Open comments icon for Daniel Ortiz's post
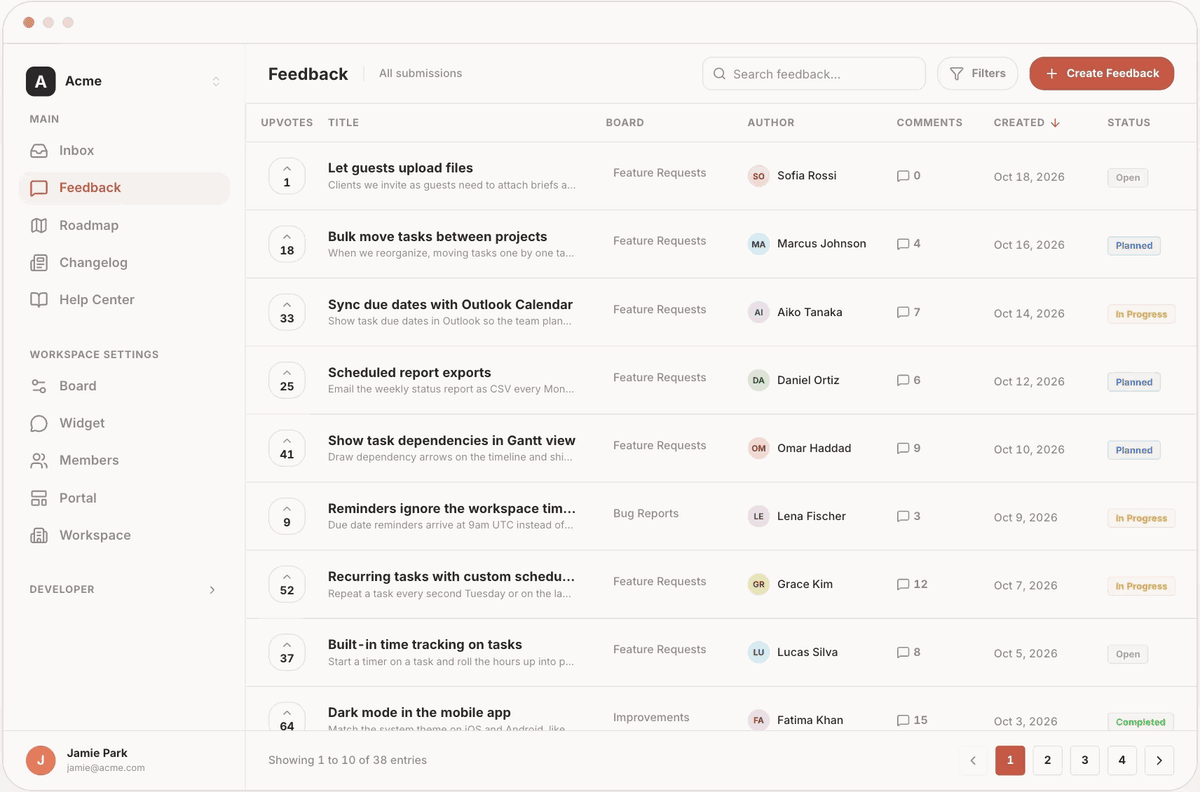The width and height of the screenshot is (1200, 792). click(x=903, y=380)
